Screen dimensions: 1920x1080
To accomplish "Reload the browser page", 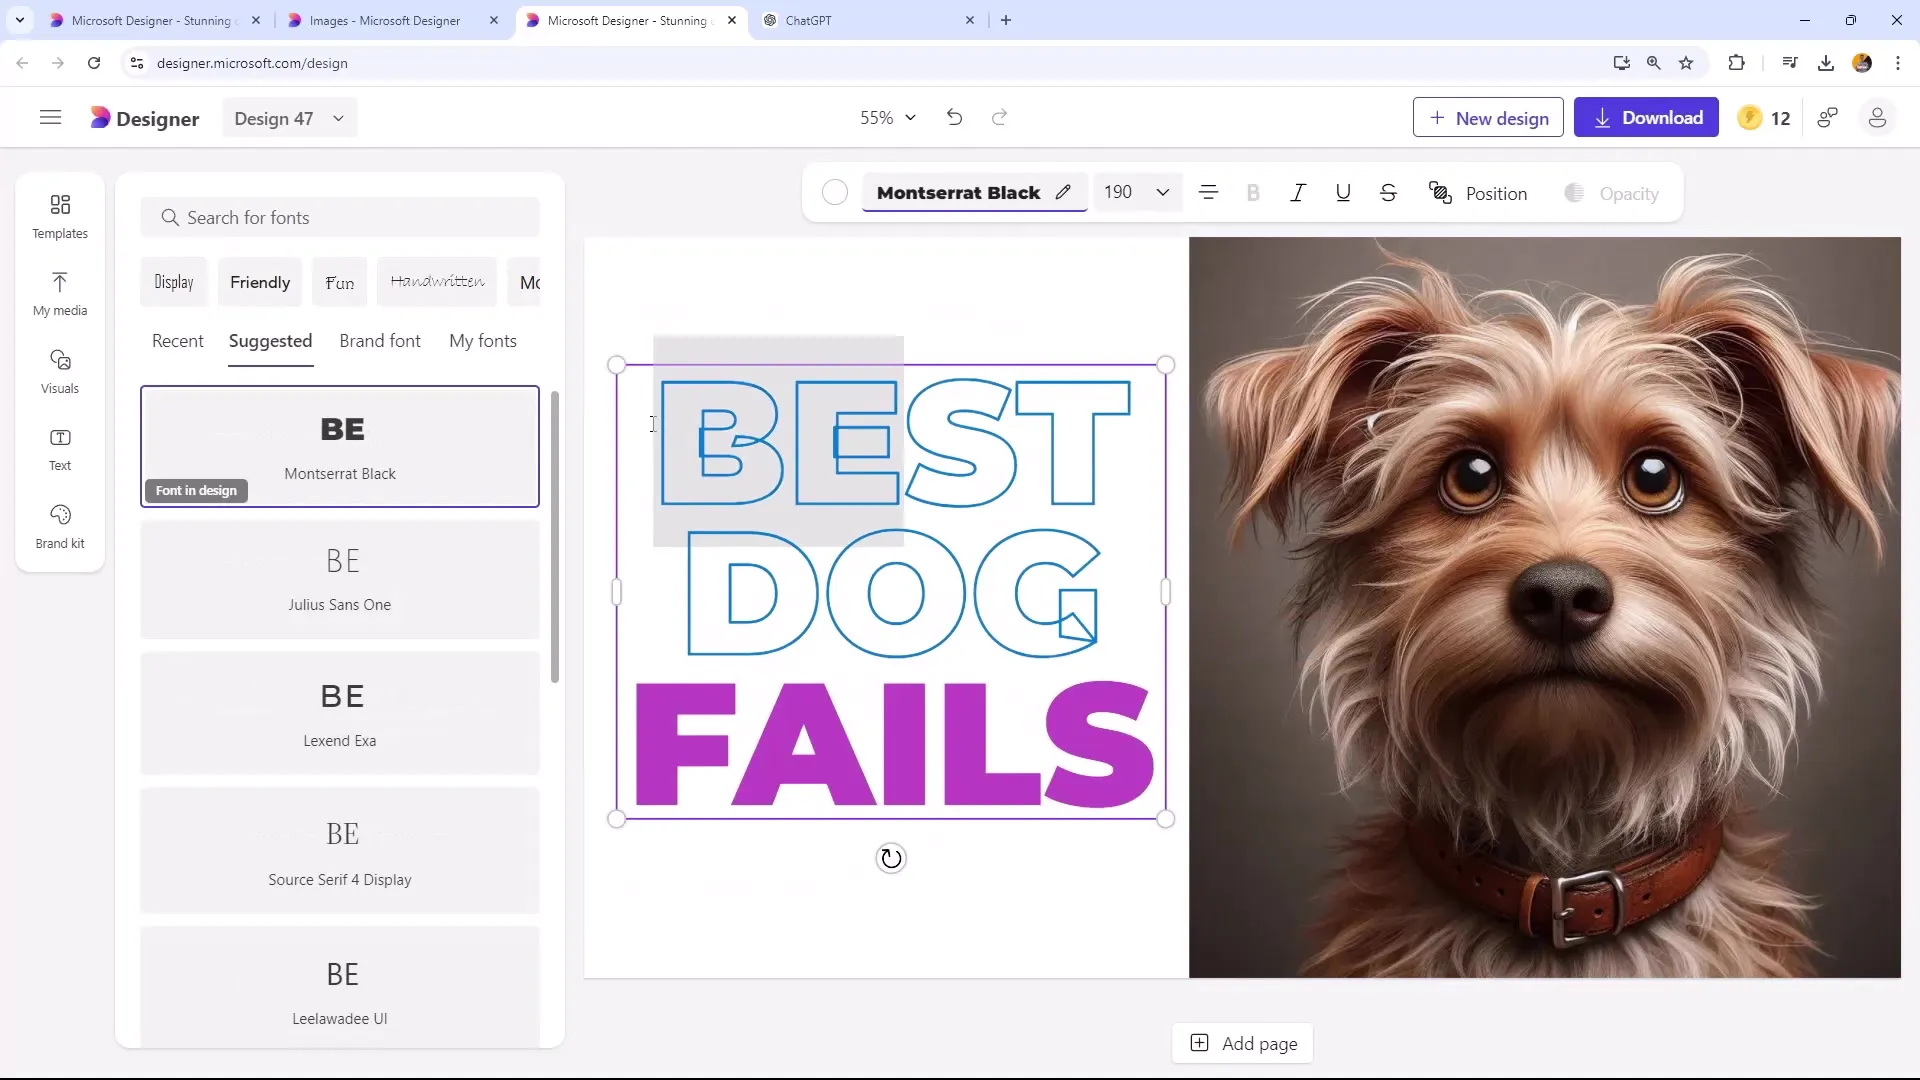I will [94, 63].
